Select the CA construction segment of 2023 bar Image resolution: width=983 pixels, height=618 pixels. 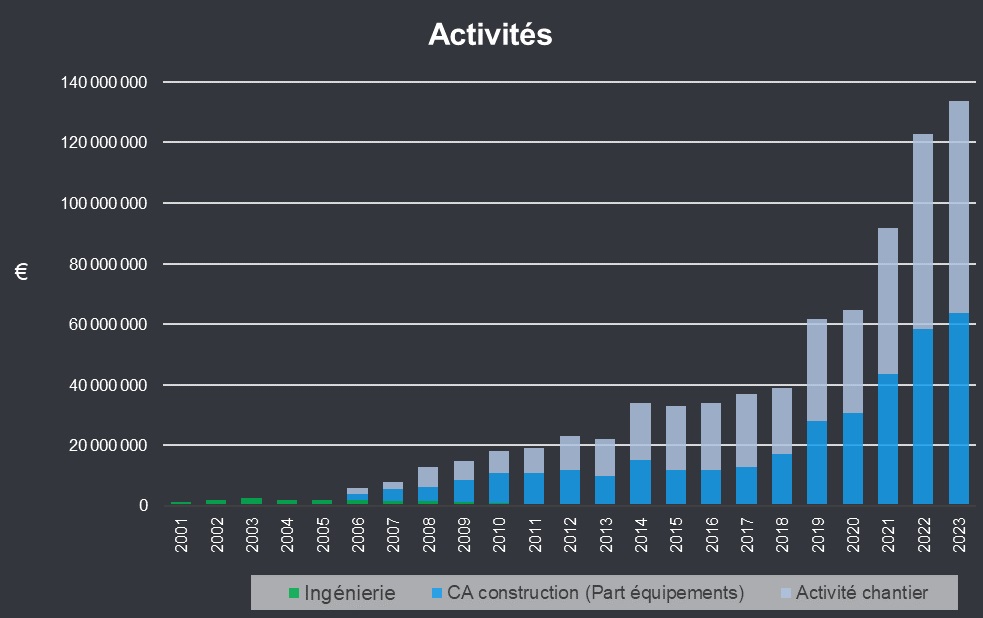tap(959, 409)
